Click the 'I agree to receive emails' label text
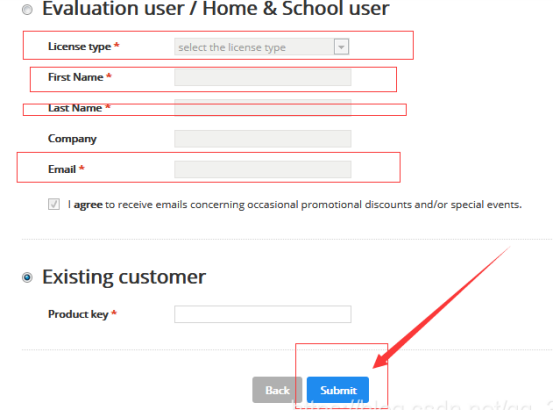554x410 pixels. coord(295,204)
